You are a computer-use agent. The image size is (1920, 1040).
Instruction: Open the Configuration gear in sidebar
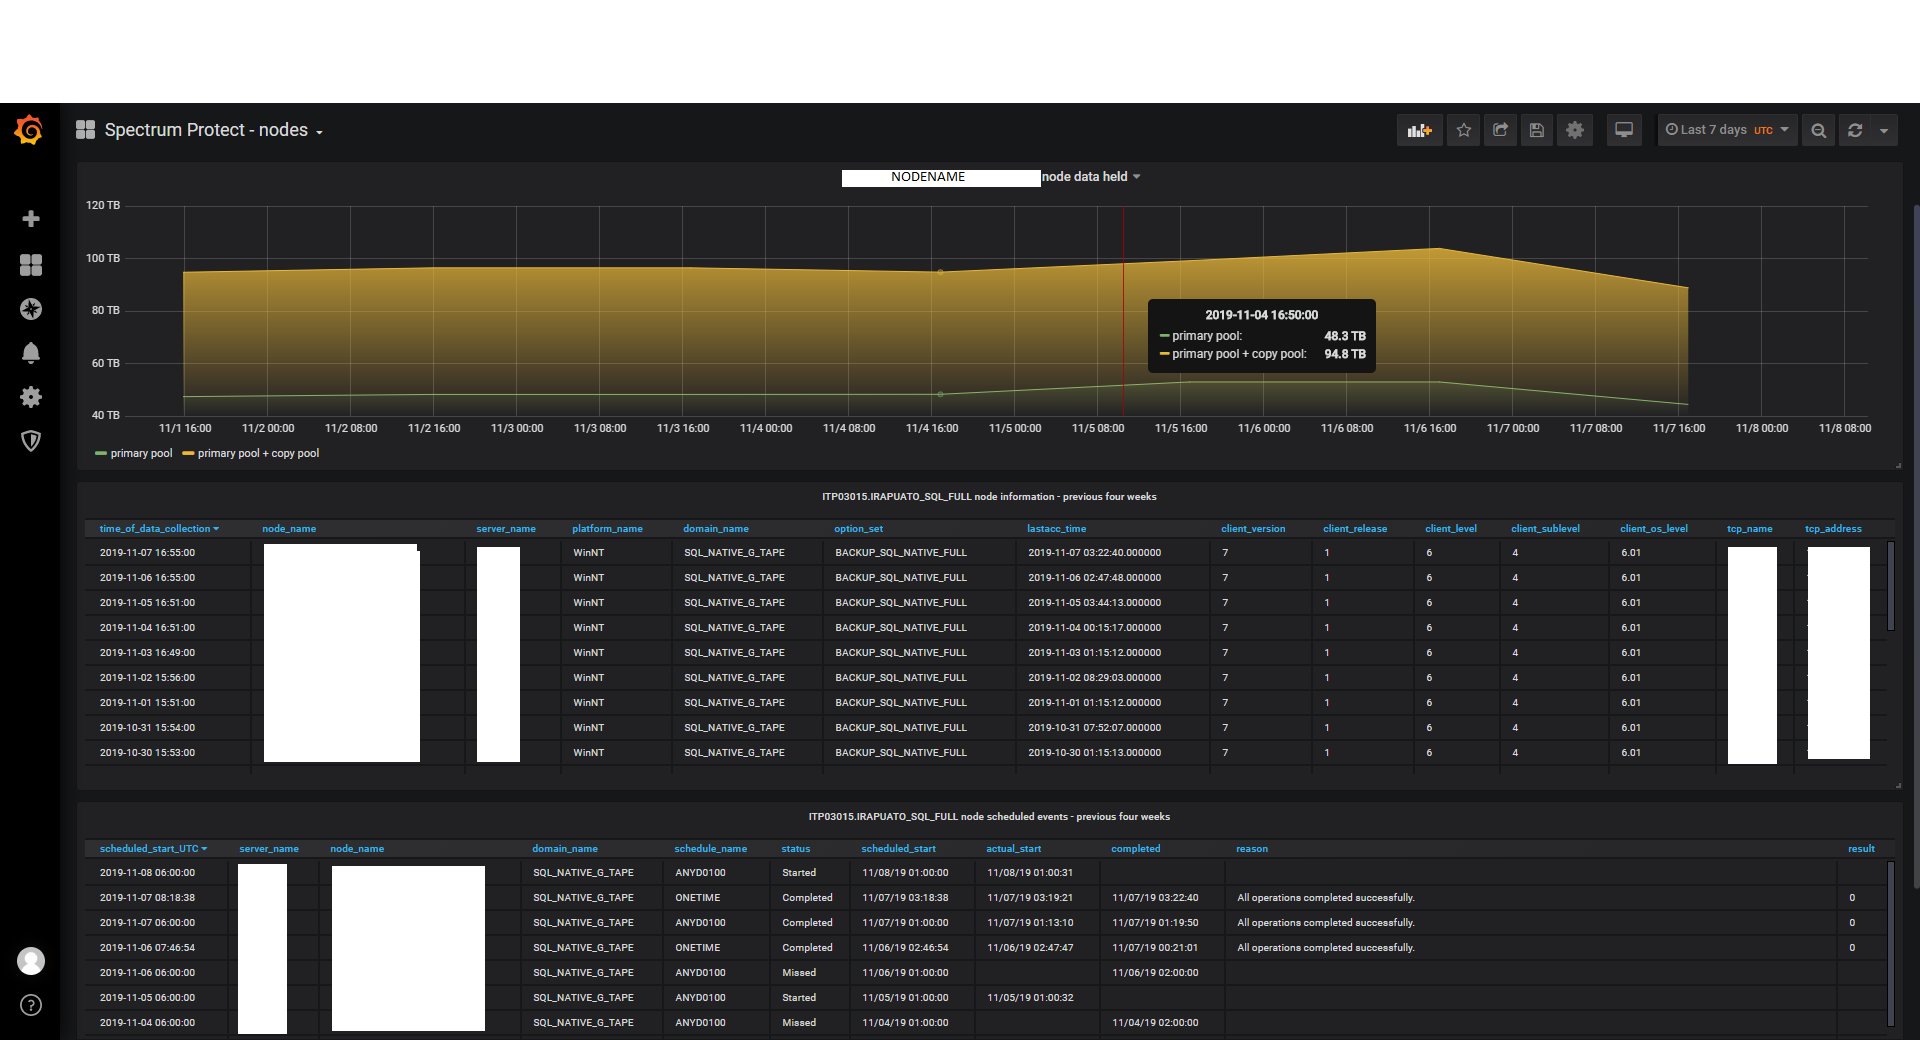coord(31,397)
